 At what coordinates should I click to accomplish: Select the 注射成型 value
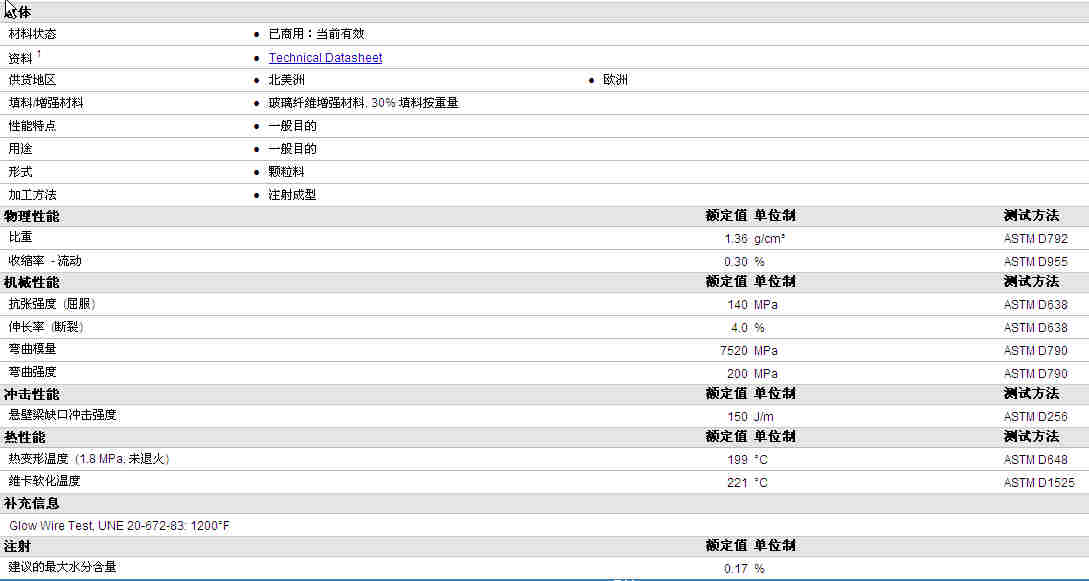click(292, 195)
